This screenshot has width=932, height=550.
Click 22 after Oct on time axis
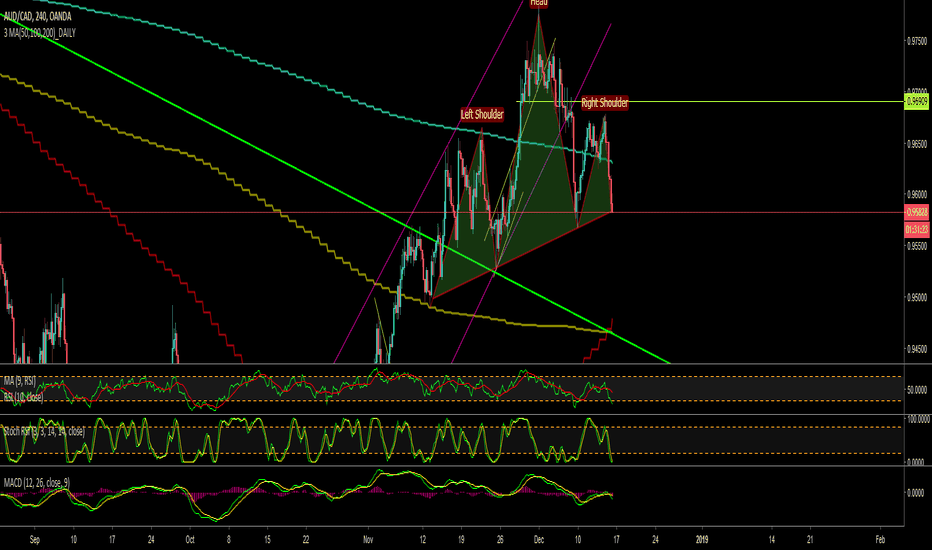[x=306, y=540]
